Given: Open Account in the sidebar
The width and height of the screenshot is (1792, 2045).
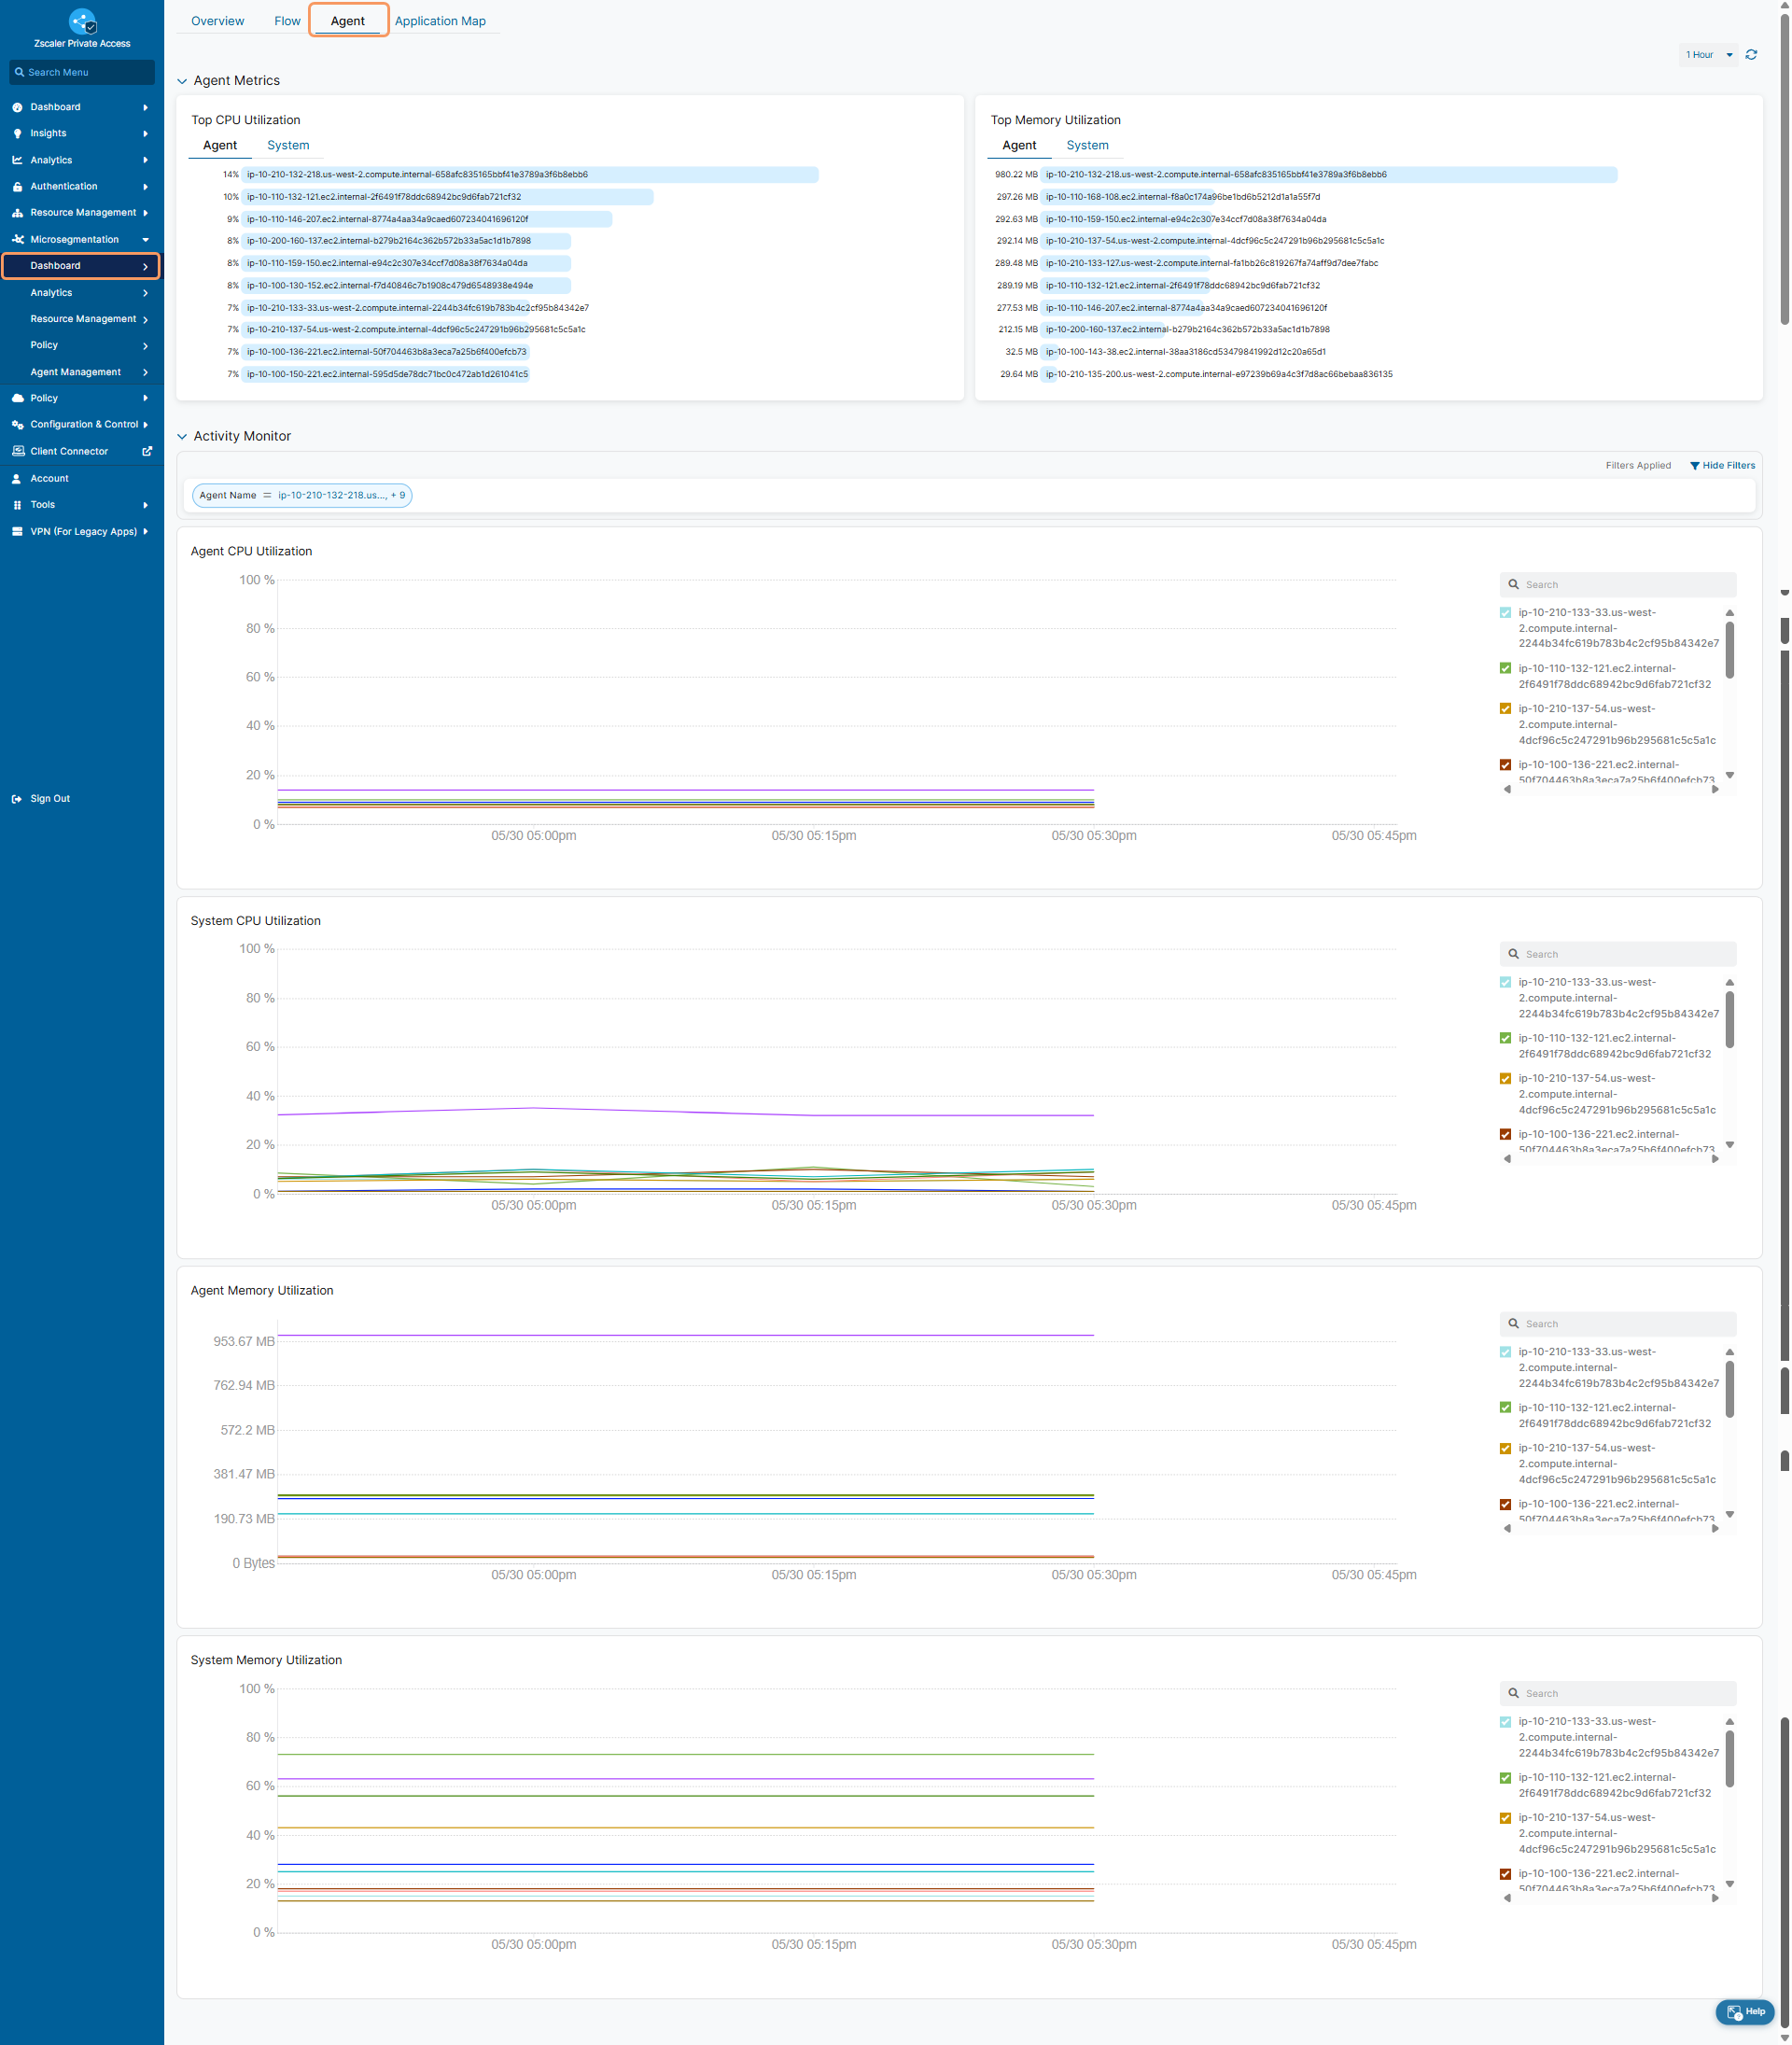Looking at the screenshot, I should [x=49, y=479].
